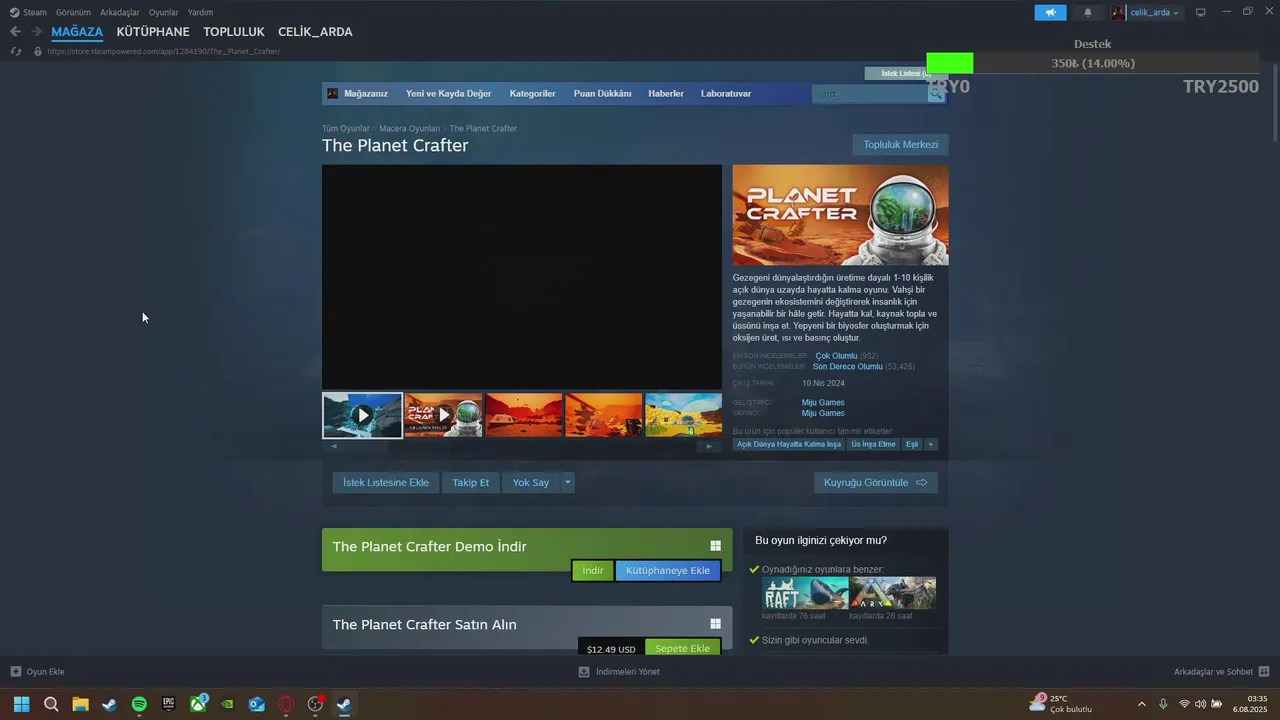Open the Yardım menu
Image resolution: width=1280 pixels, height=720 pixels.
click(x=200, y=12)
